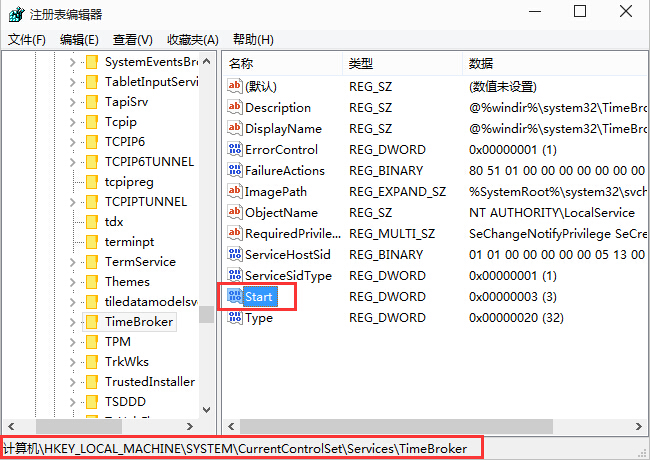Click the folder icon of TPM key
The image size is (650, 460).
[x=92, y=341]
